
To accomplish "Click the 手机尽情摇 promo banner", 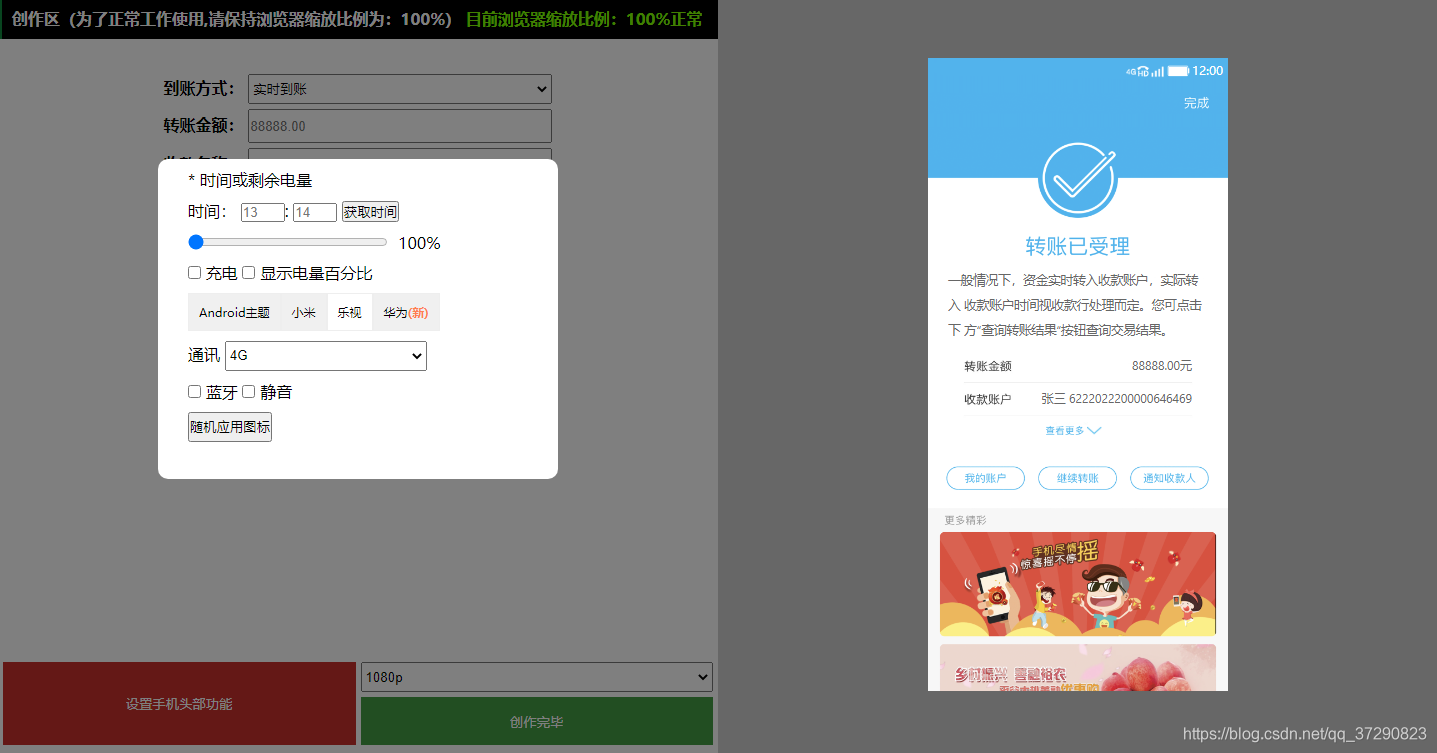I will coord(1078,584).
